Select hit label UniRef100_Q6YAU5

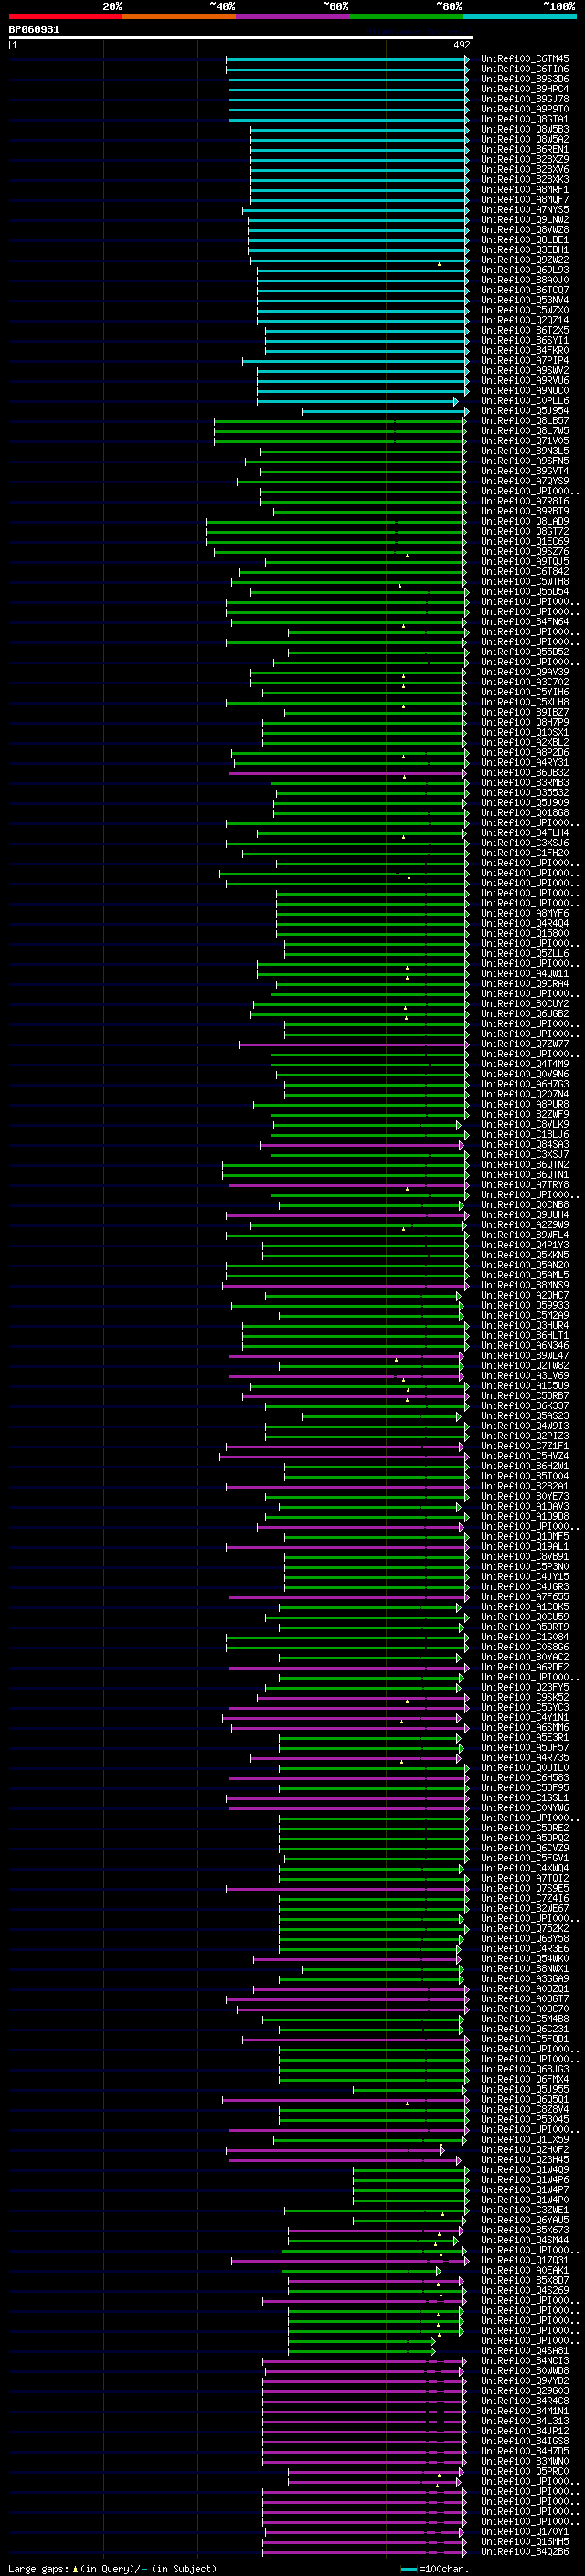[525, 2221]
